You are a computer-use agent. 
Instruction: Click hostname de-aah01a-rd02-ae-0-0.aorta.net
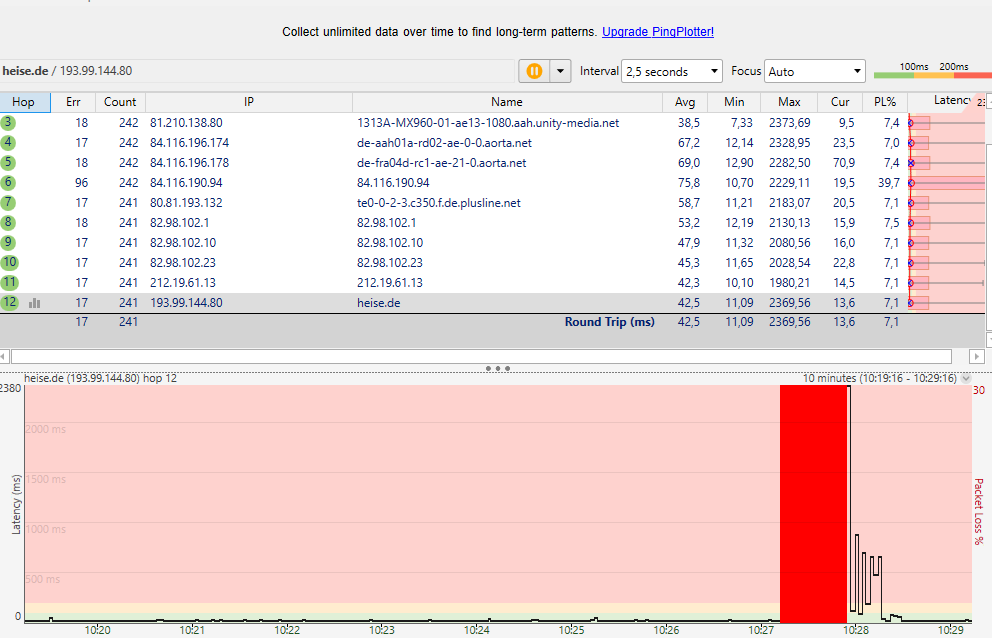coord(444,143)
